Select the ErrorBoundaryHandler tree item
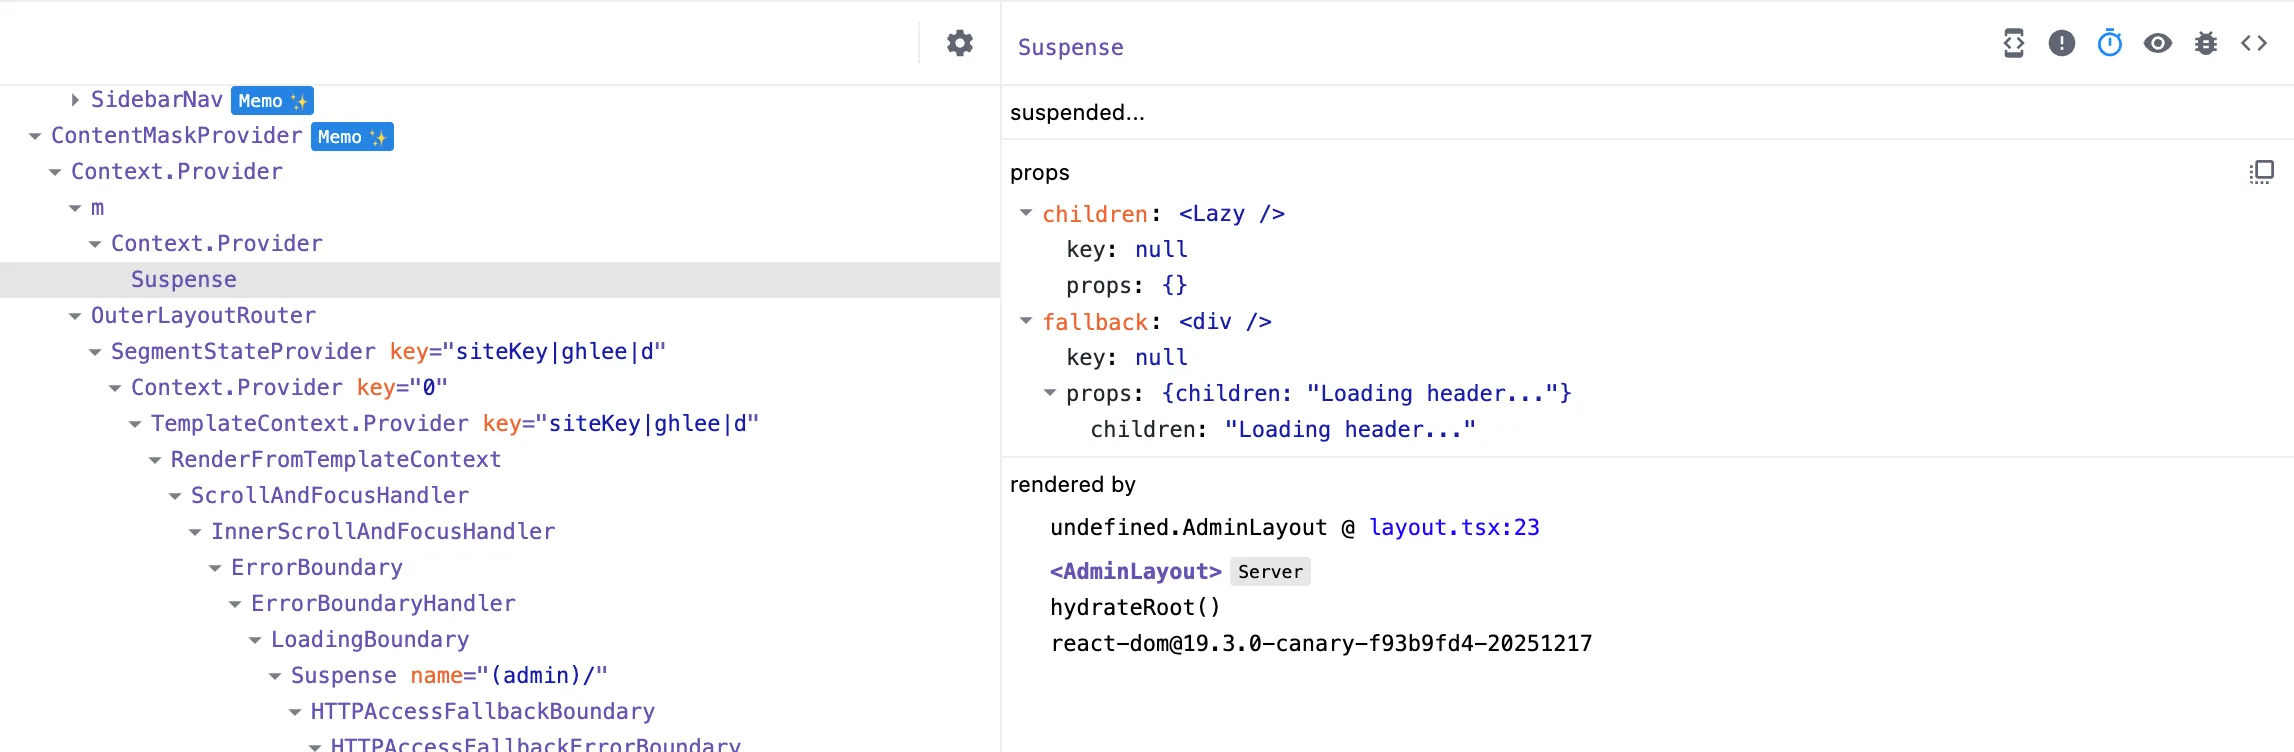 point(383,604)
